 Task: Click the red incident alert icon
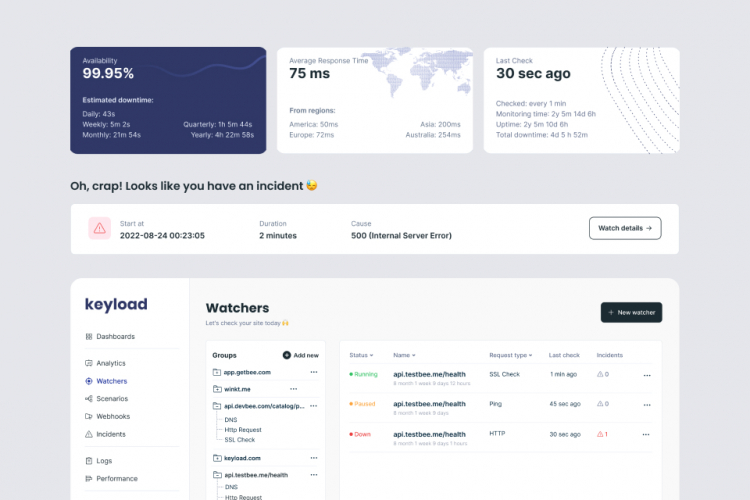click(x=99, y=228)
